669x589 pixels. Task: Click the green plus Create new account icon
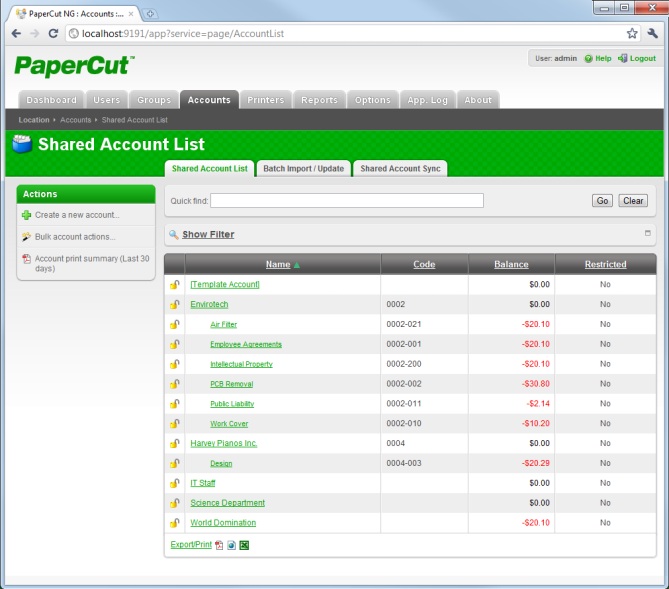click(26, 215)
